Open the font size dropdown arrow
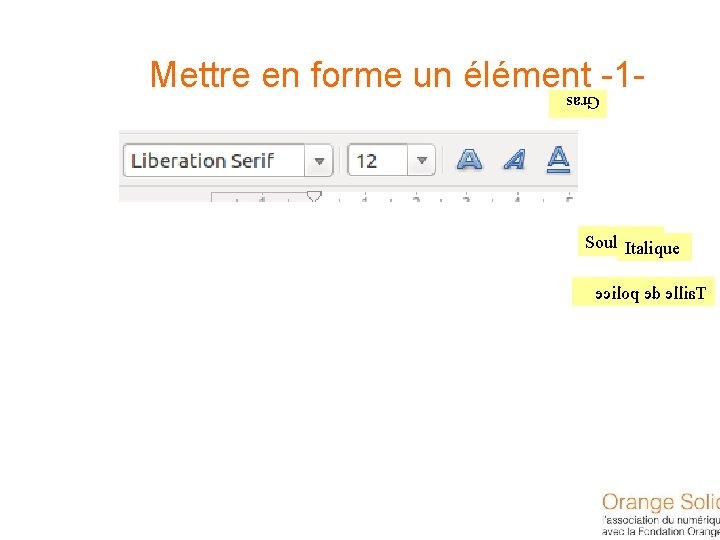 click(422, 160)
